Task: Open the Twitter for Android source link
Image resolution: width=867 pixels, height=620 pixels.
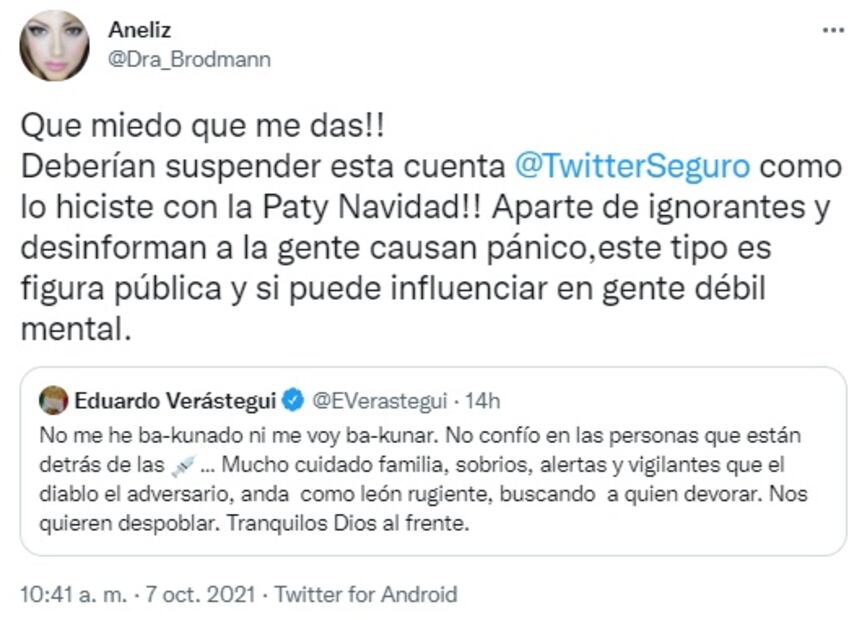Action: click(366, 594)
